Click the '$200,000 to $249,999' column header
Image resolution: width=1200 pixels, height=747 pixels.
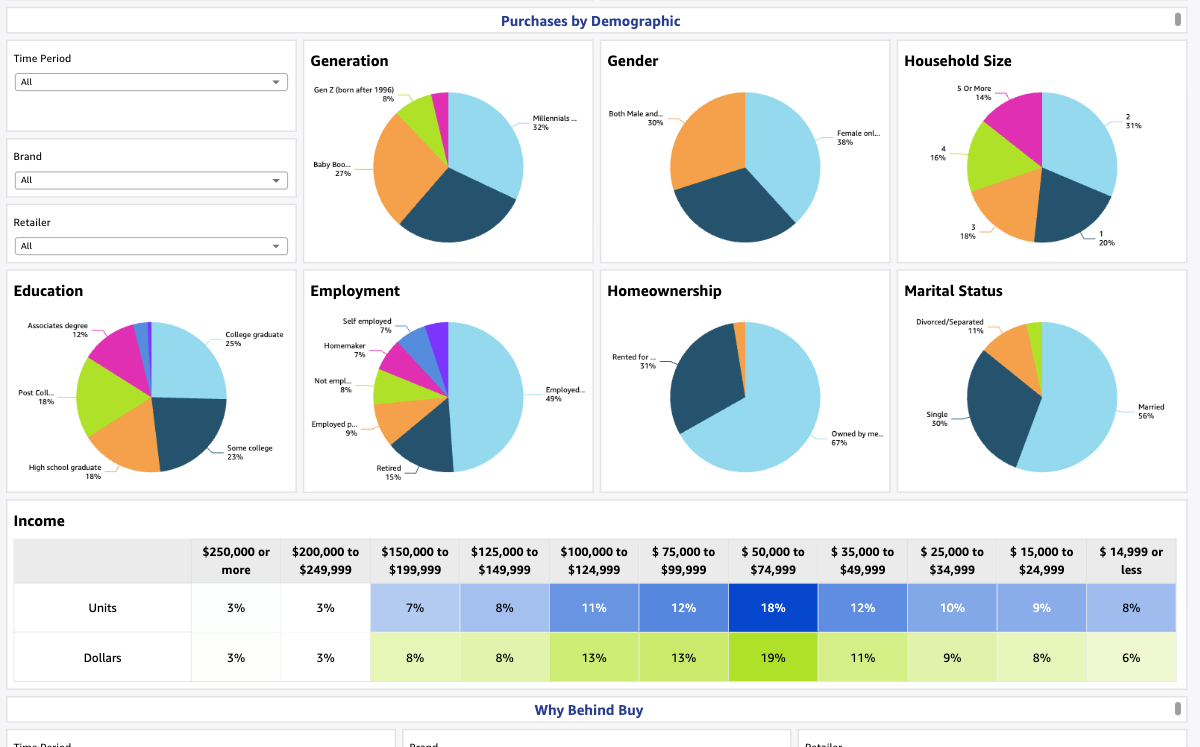pyautogui.click(x=325, y=561)
